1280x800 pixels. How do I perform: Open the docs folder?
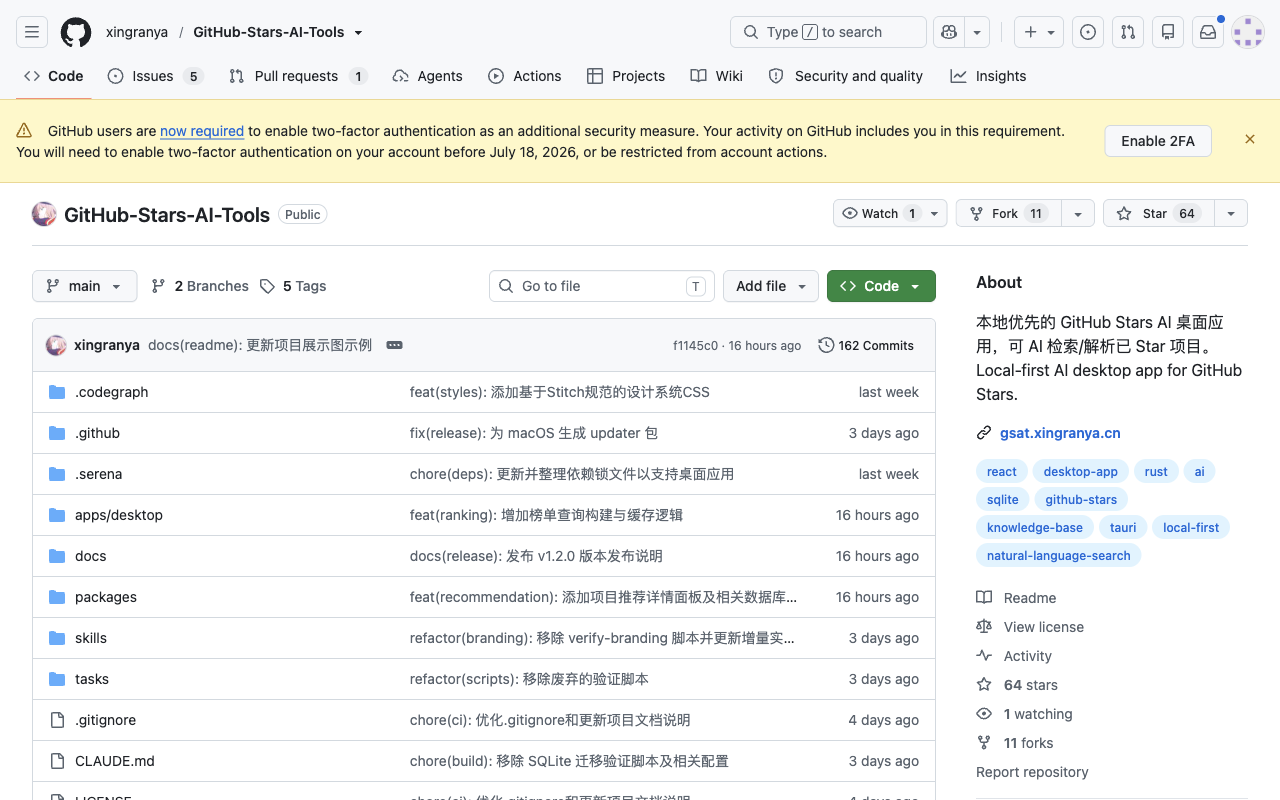pos(91,556)
